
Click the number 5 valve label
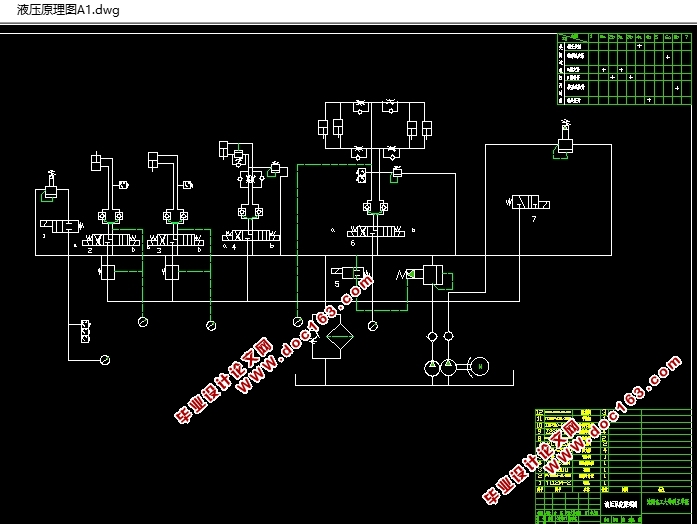337,284
